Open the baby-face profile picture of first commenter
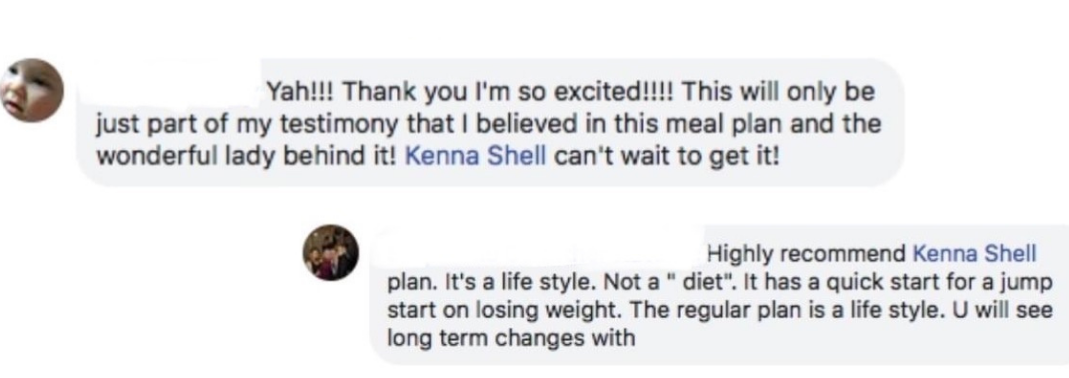 [32, 90]
